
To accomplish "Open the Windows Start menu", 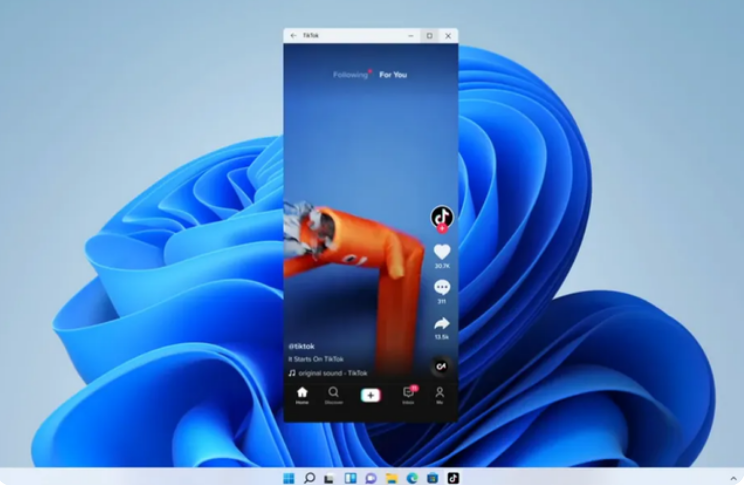I will 289,478.
